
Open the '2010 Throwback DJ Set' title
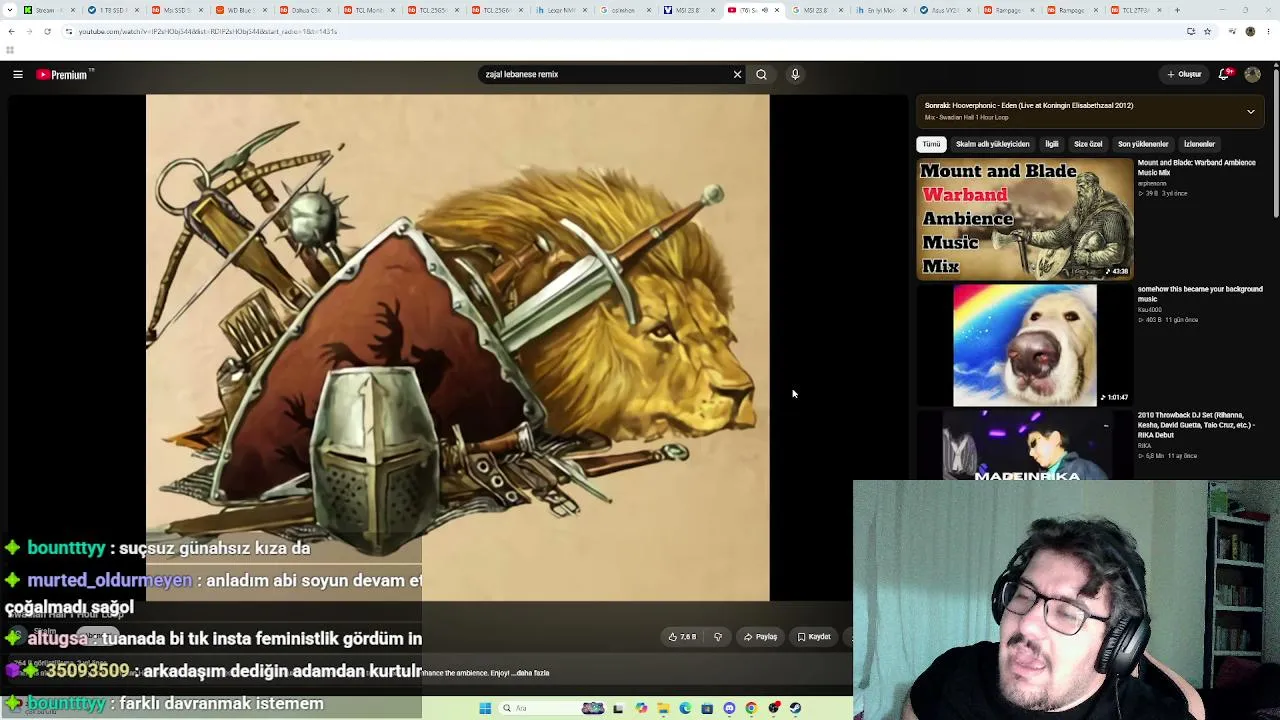[x=1196, y=425]
